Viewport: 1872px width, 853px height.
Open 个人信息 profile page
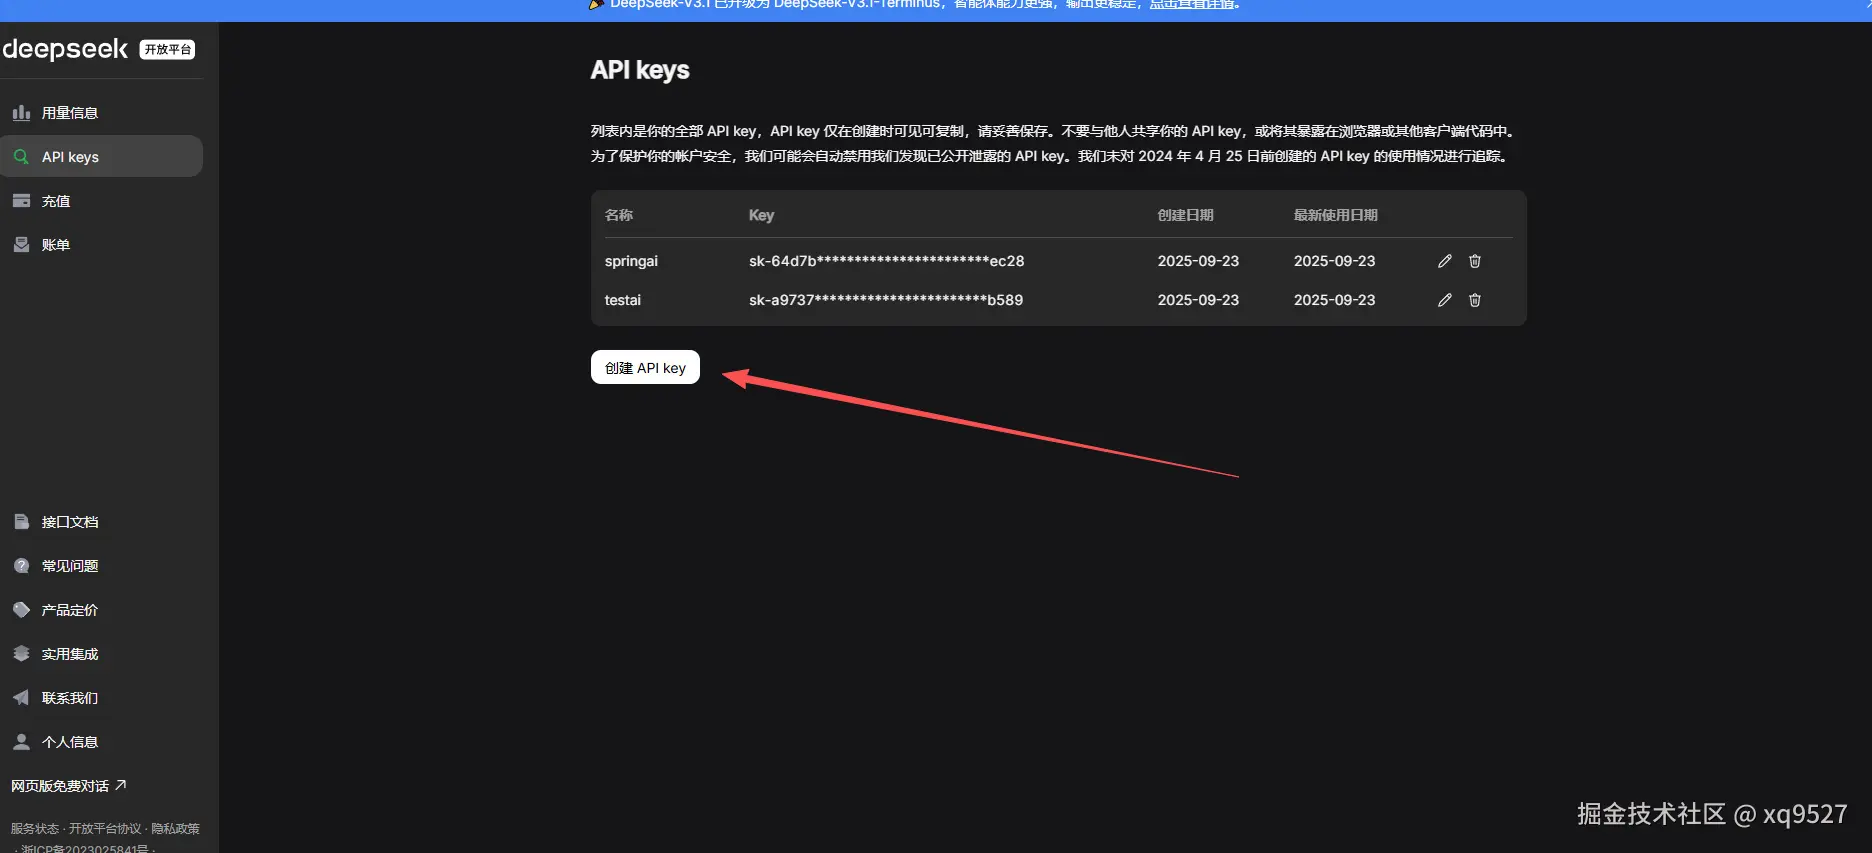(101, 742)
